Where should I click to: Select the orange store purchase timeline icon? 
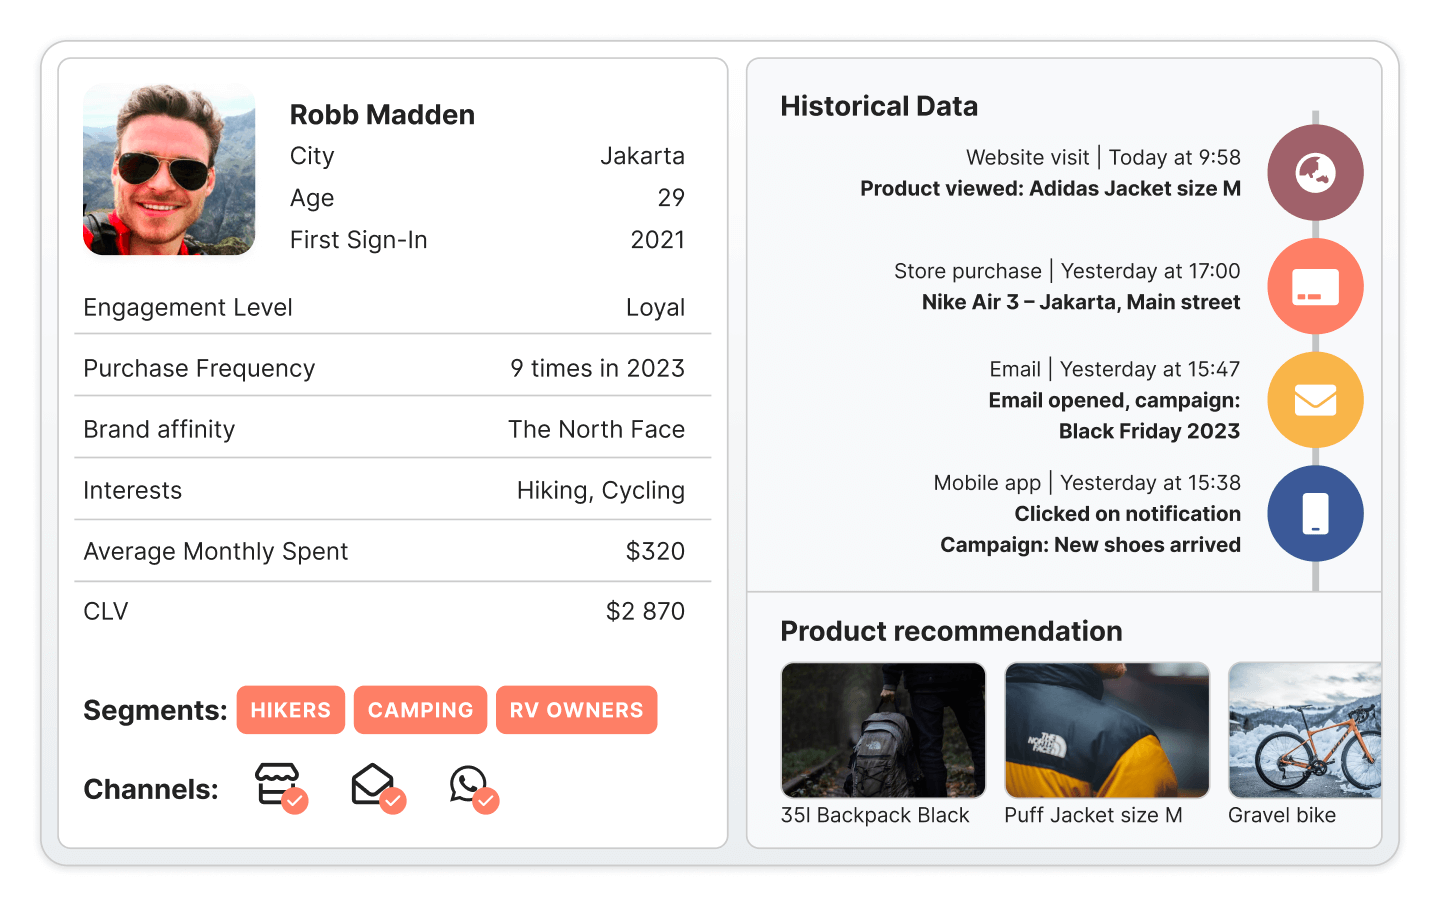pos(1315,286)
